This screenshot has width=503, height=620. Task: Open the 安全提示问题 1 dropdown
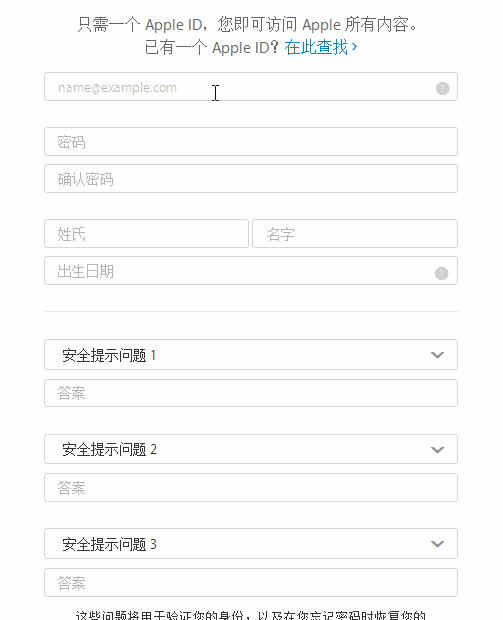point(251,355)
